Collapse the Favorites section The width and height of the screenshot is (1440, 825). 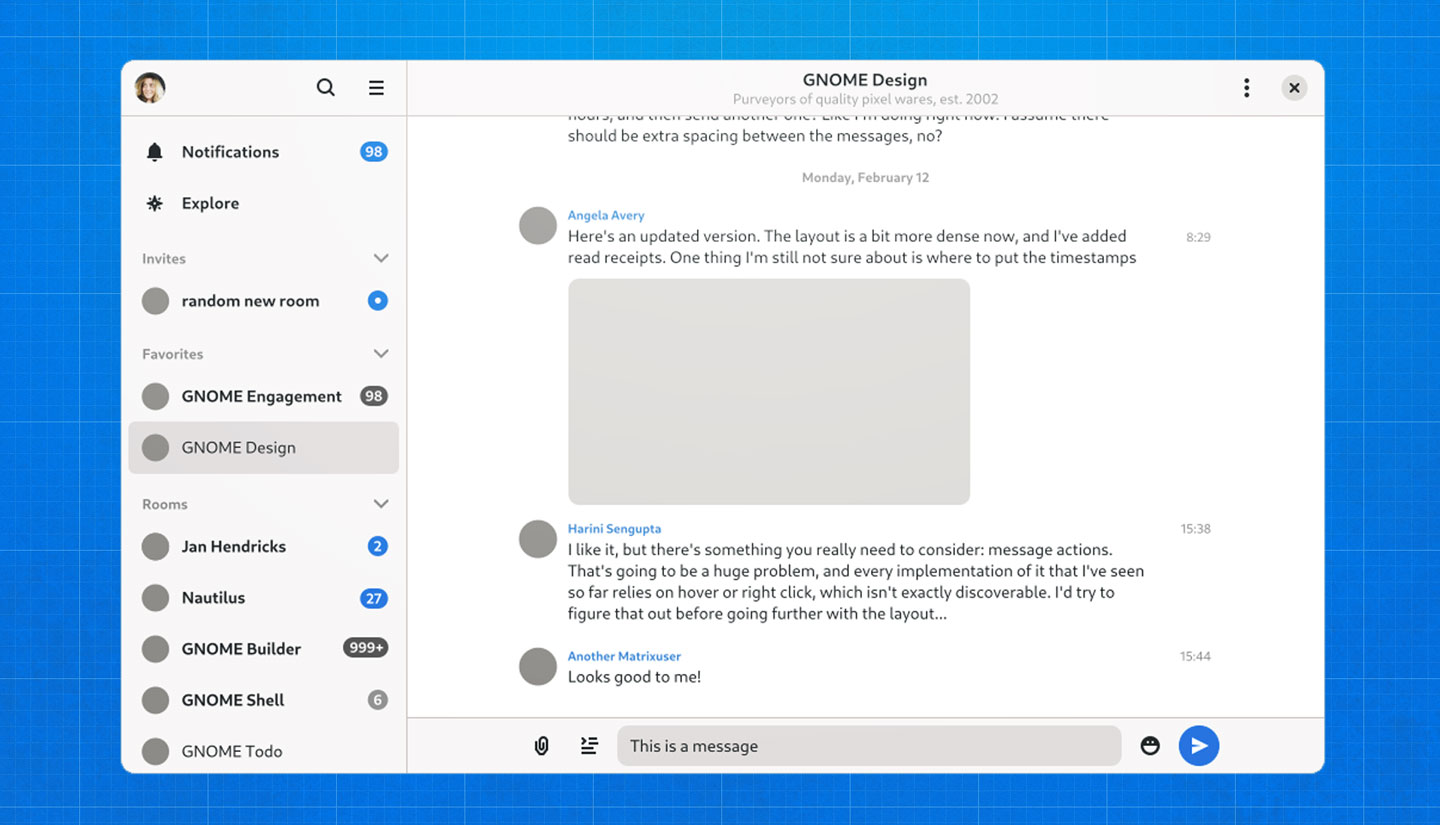pos(381,353)
